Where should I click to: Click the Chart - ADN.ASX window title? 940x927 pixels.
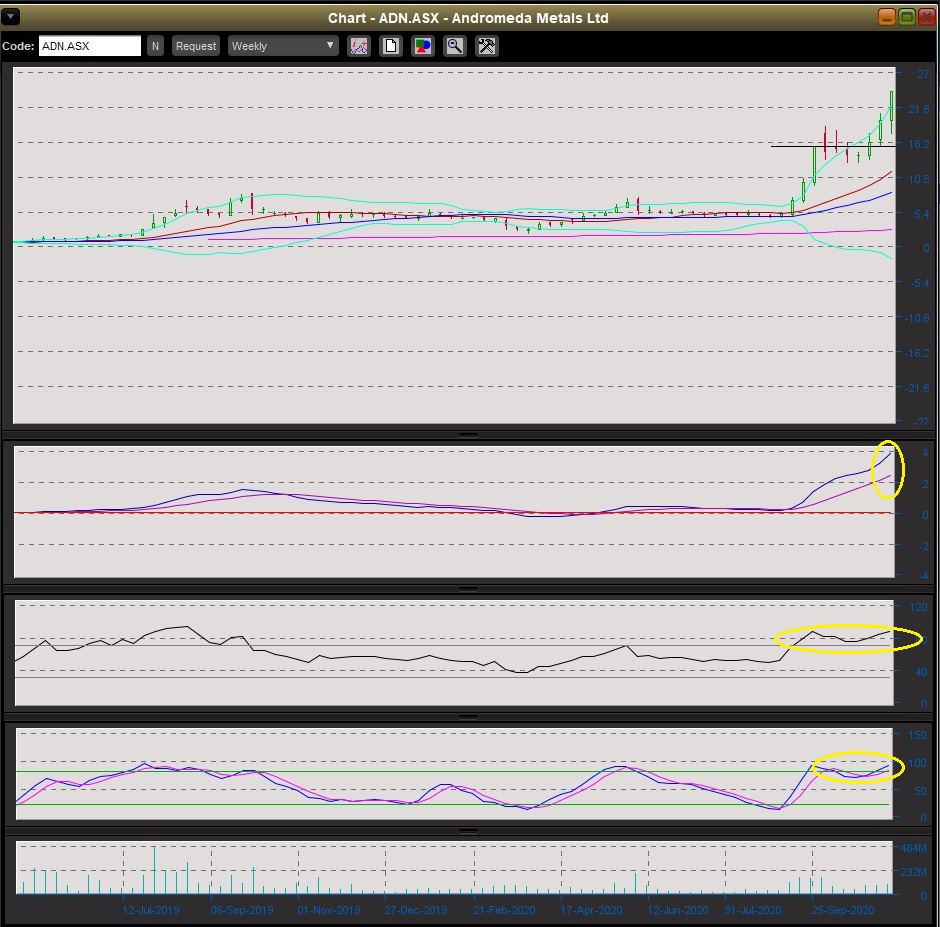468,18
